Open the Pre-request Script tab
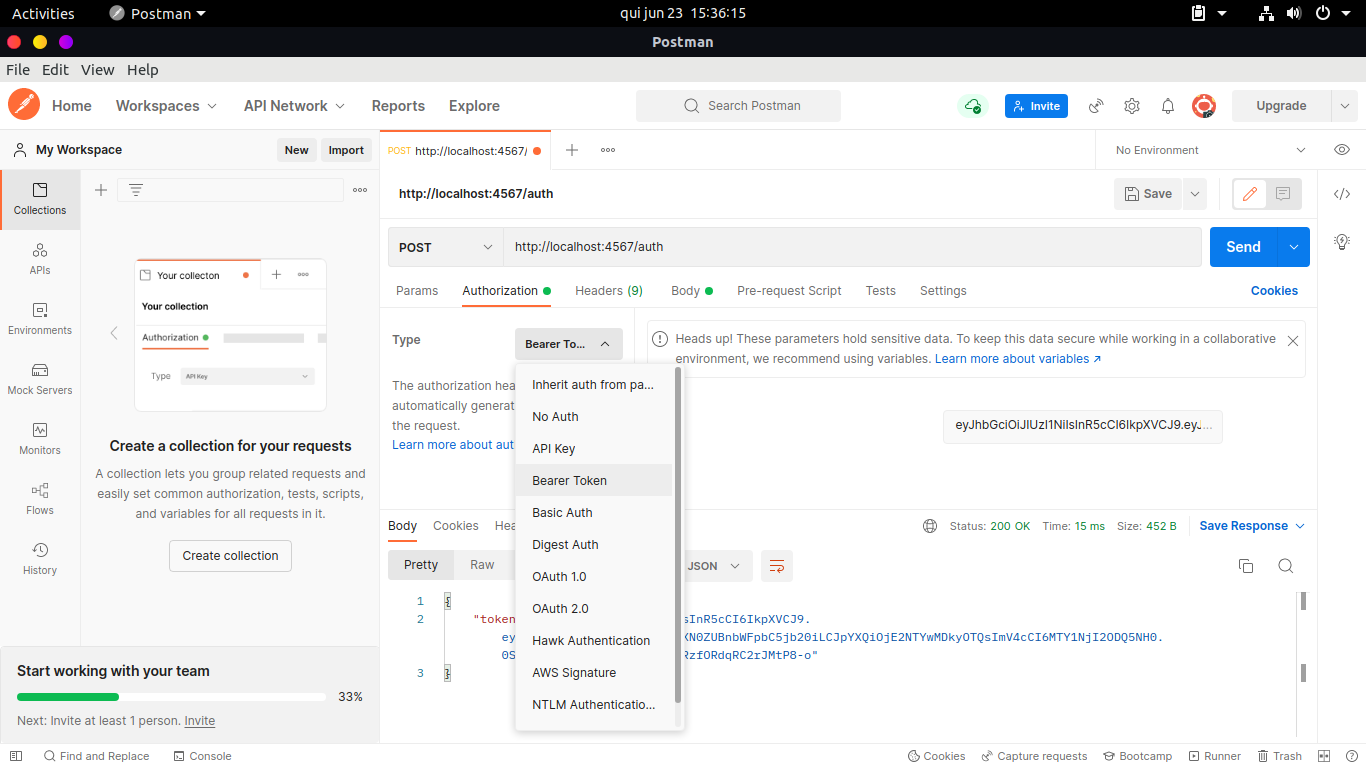 pos(789,291)
